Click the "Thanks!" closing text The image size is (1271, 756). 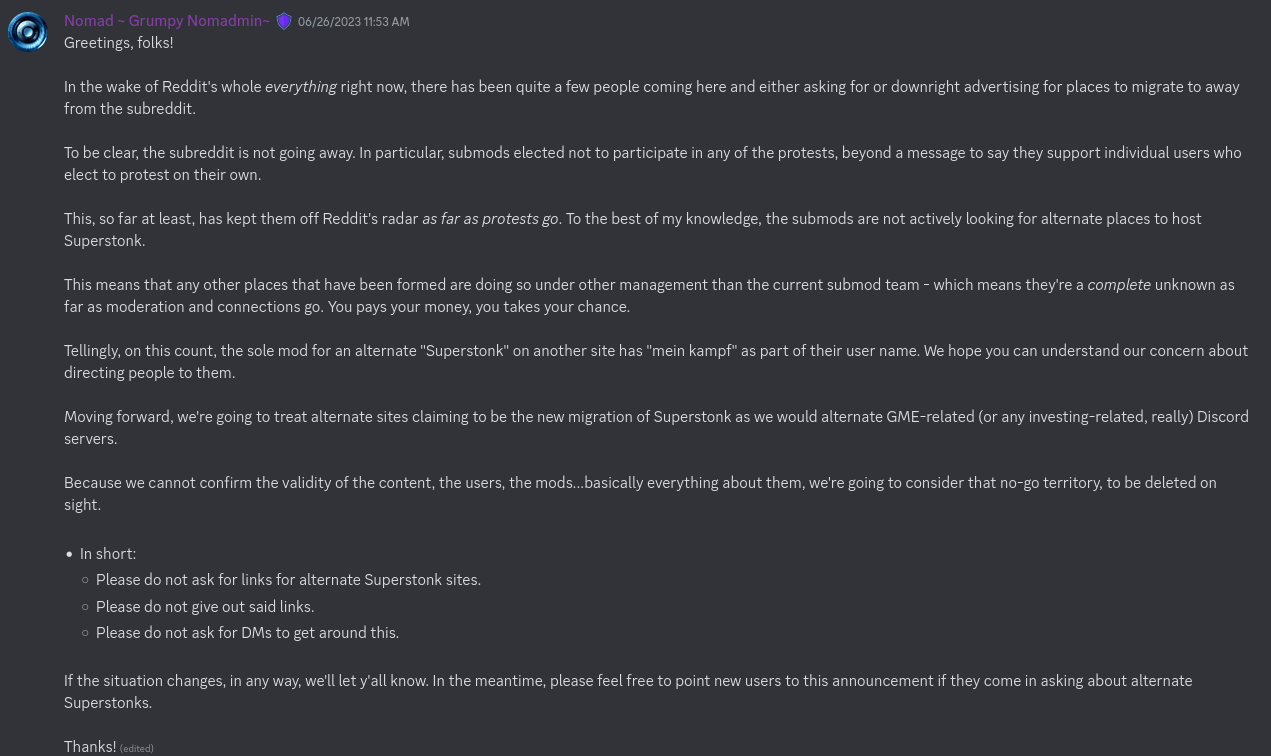90,747
